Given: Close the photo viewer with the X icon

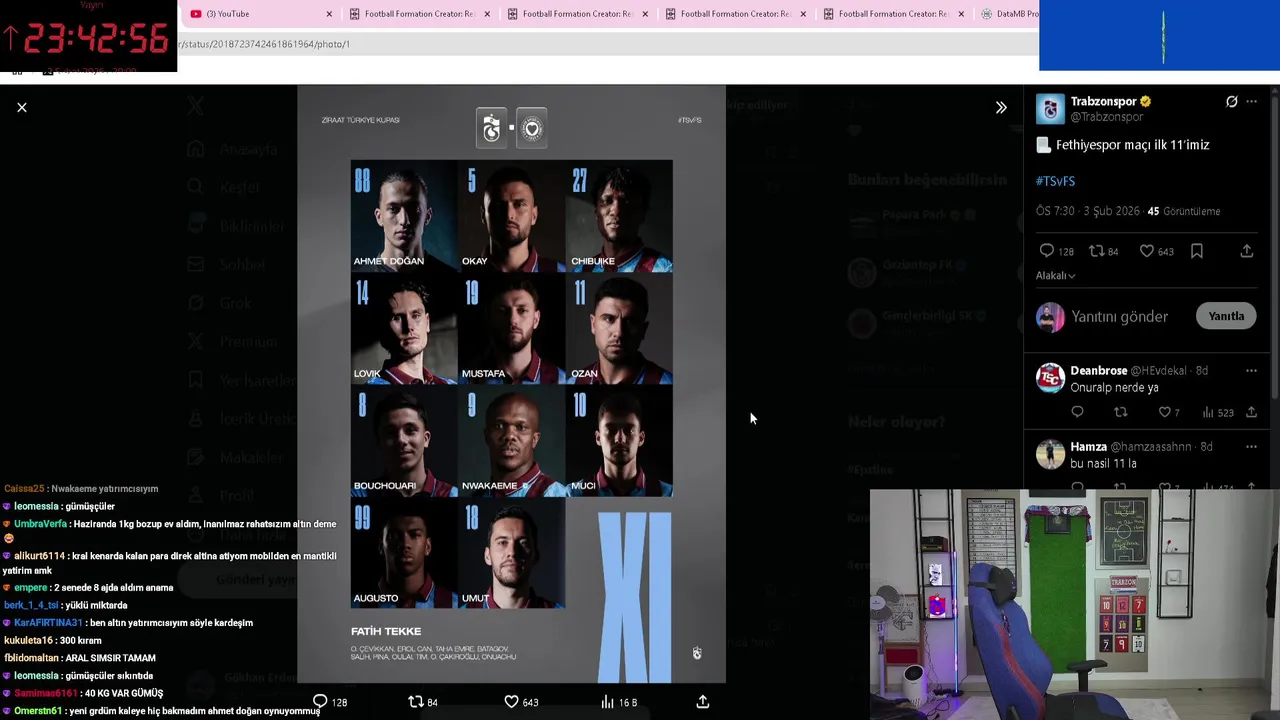Looking at the screenshot, I should point(22,107).
